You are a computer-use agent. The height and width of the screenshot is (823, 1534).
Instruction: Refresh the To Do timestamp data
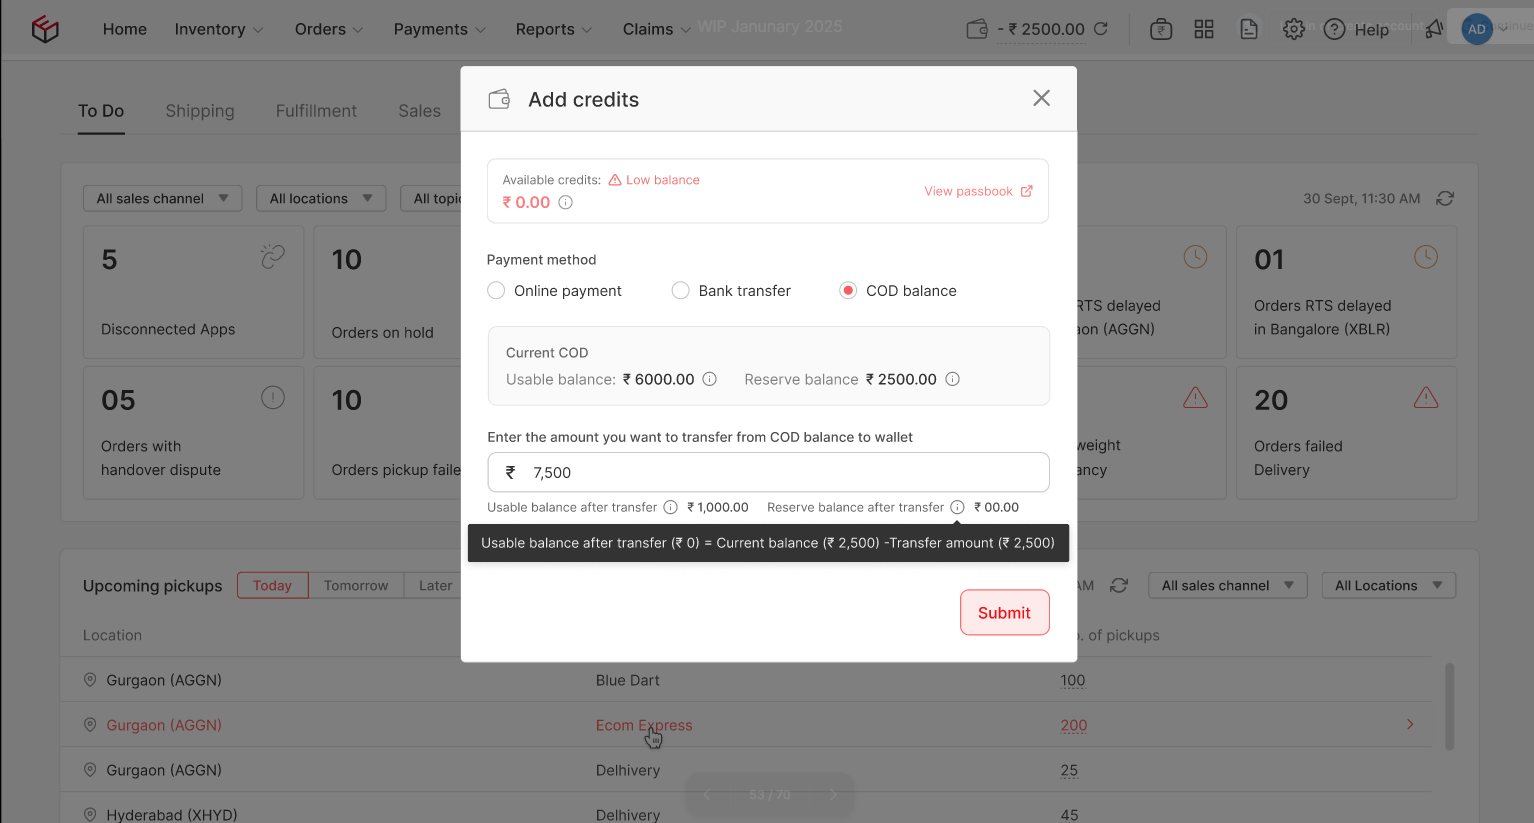pyautogui.click(x=1445, y=199)
